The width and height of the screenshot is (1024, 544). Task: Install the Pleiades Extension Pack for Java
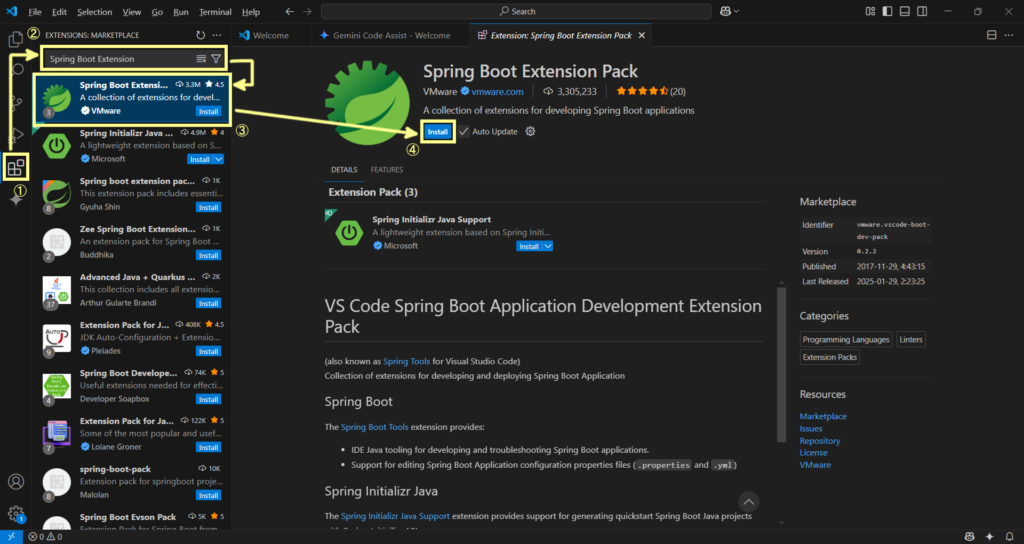(x=208, y=351)
